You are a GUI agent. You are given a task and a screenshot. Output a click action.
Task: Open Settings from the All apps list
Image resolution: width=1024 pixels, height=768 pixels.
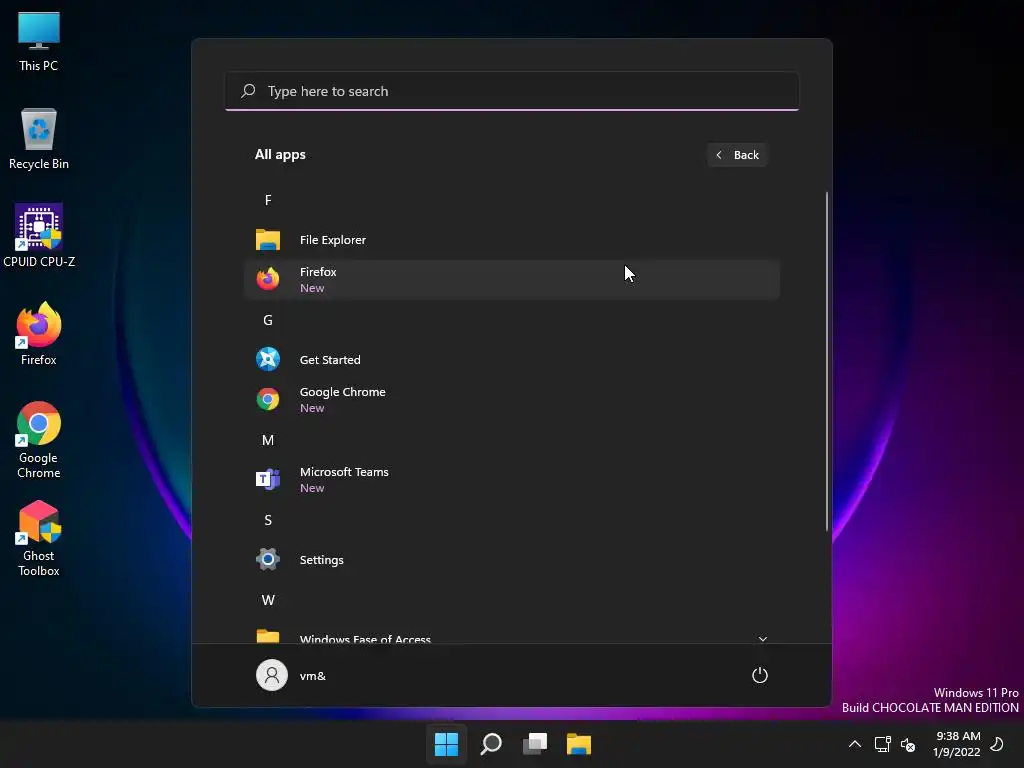pyautogui.click(x=511, y=560)
